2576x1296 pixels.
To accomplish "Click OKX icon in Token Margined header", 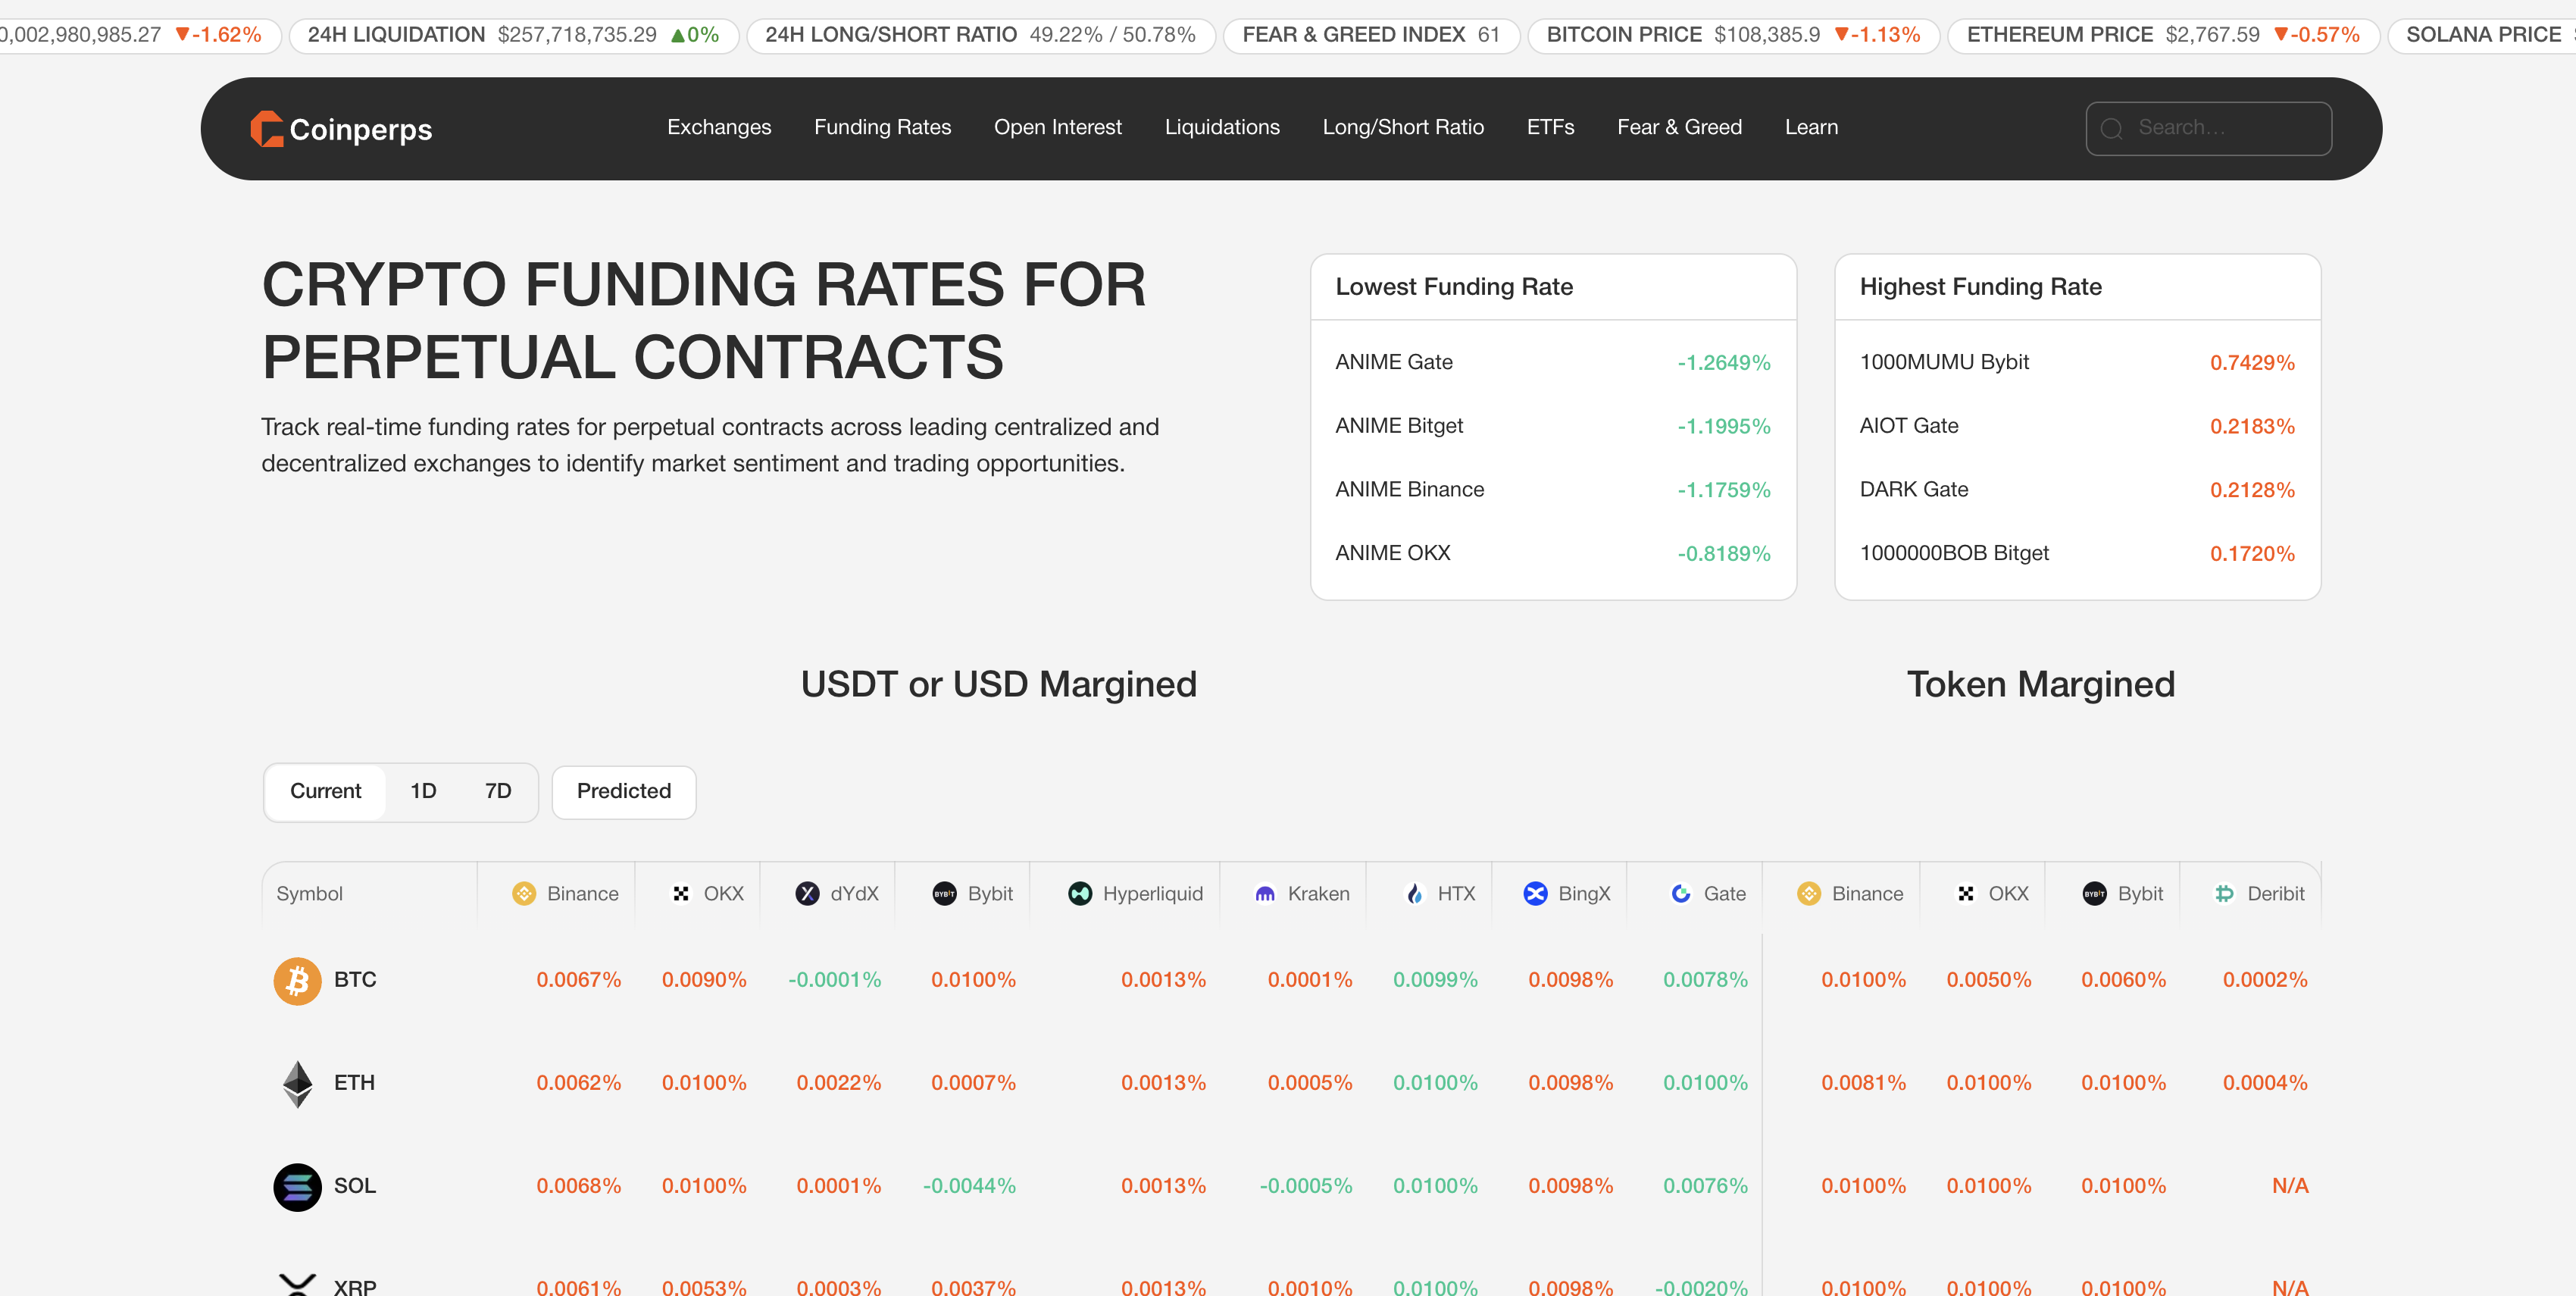I will [x=1966, y=893].
